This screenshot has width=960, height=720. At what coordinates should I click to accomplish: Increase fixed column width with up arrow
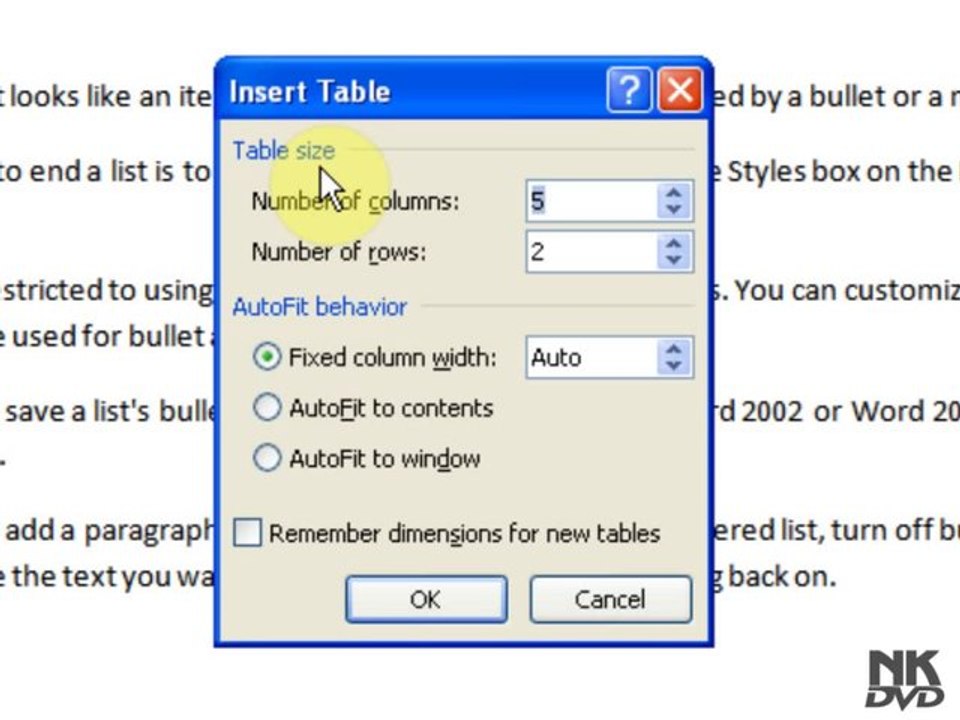pyautogui.click(x=674, y=349)
